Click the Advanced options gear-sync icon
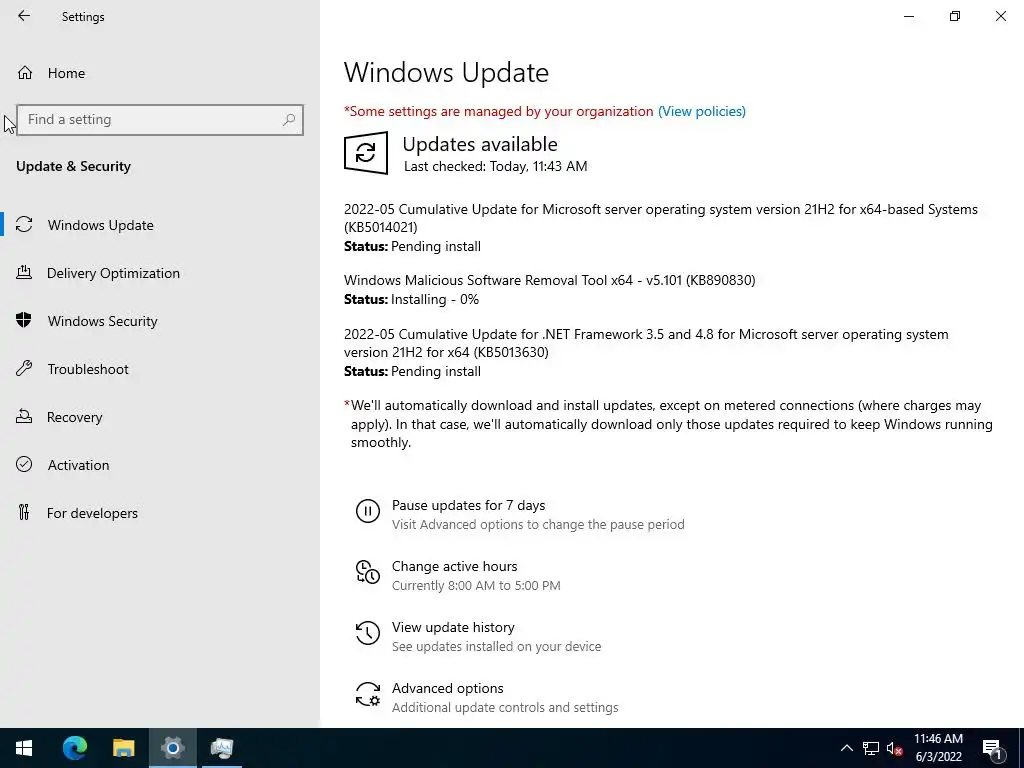 coord(368,694)
